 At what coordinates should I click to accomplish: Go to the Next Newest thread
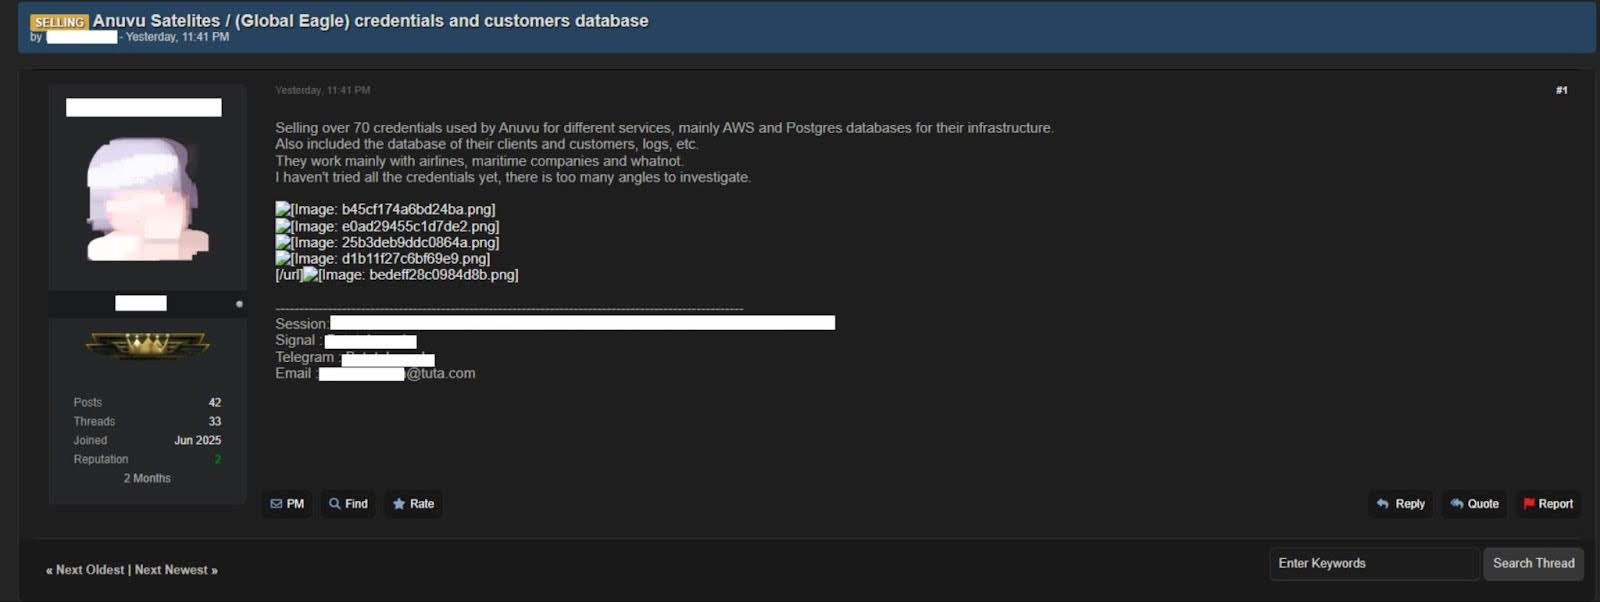click(x=171, y=570)
